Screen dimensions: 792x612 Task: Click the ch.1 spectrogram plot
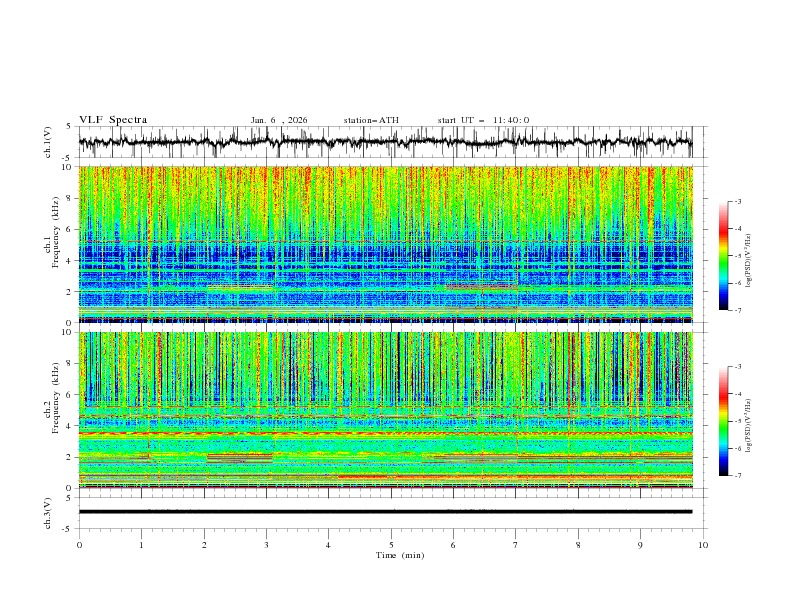click(x=385, y=244)
